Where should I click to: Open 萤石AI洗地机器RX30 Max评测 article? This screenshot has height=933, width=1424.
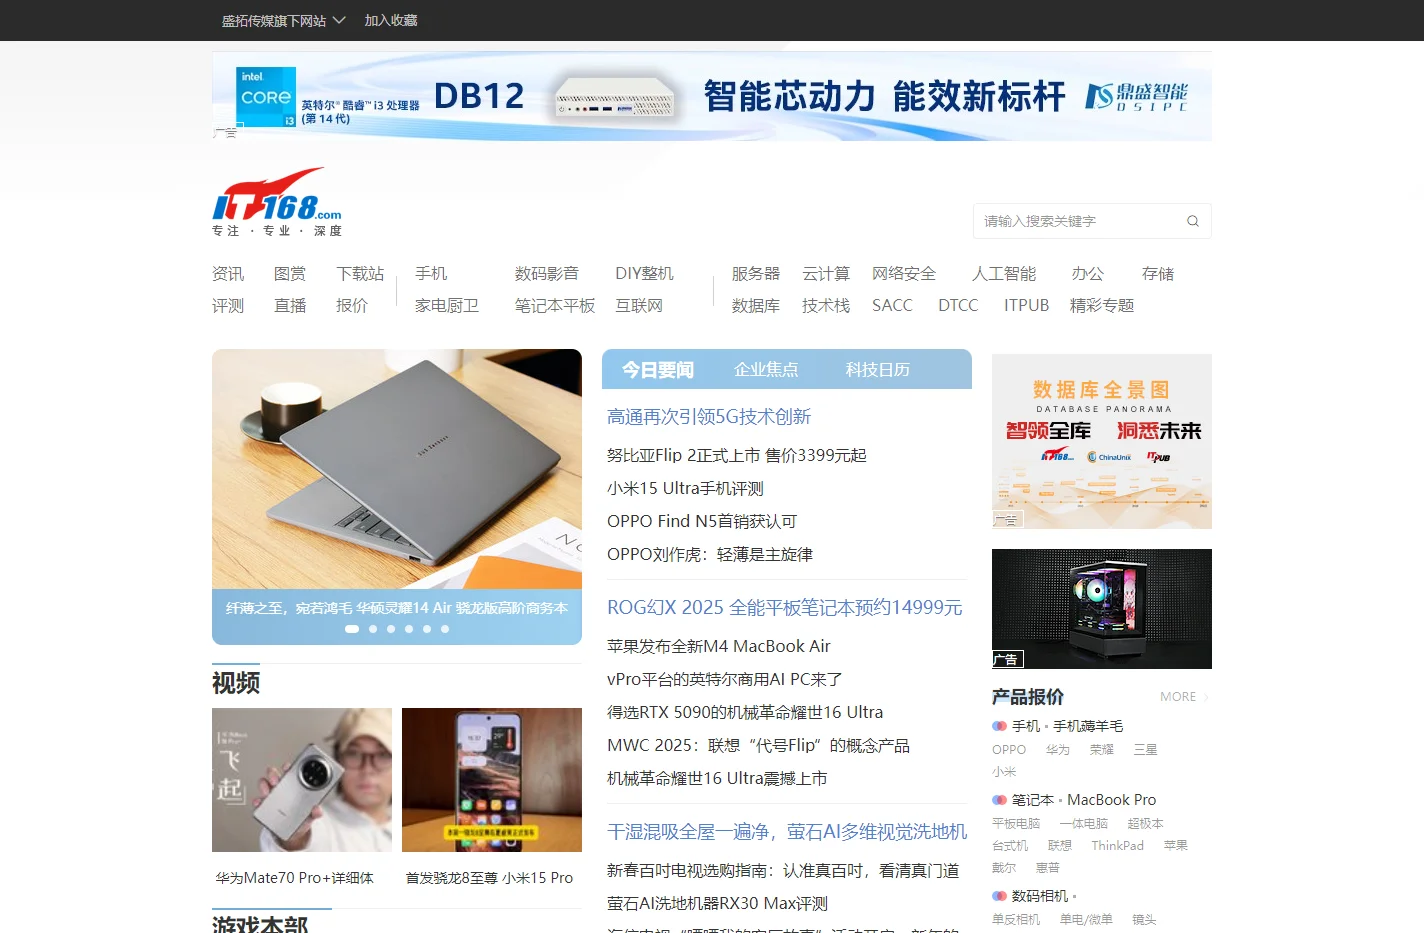(x=717, y=903)
